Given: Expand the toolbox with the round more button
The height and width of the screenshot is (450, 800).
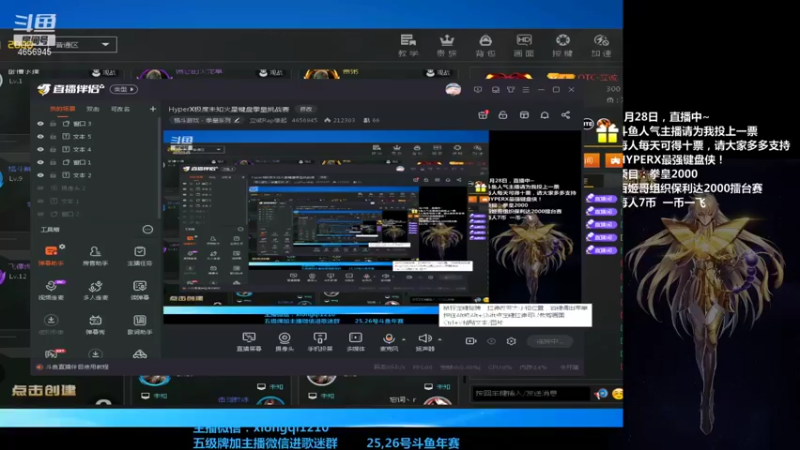Looking at the screenshot, I should click(x=147, y=230).
